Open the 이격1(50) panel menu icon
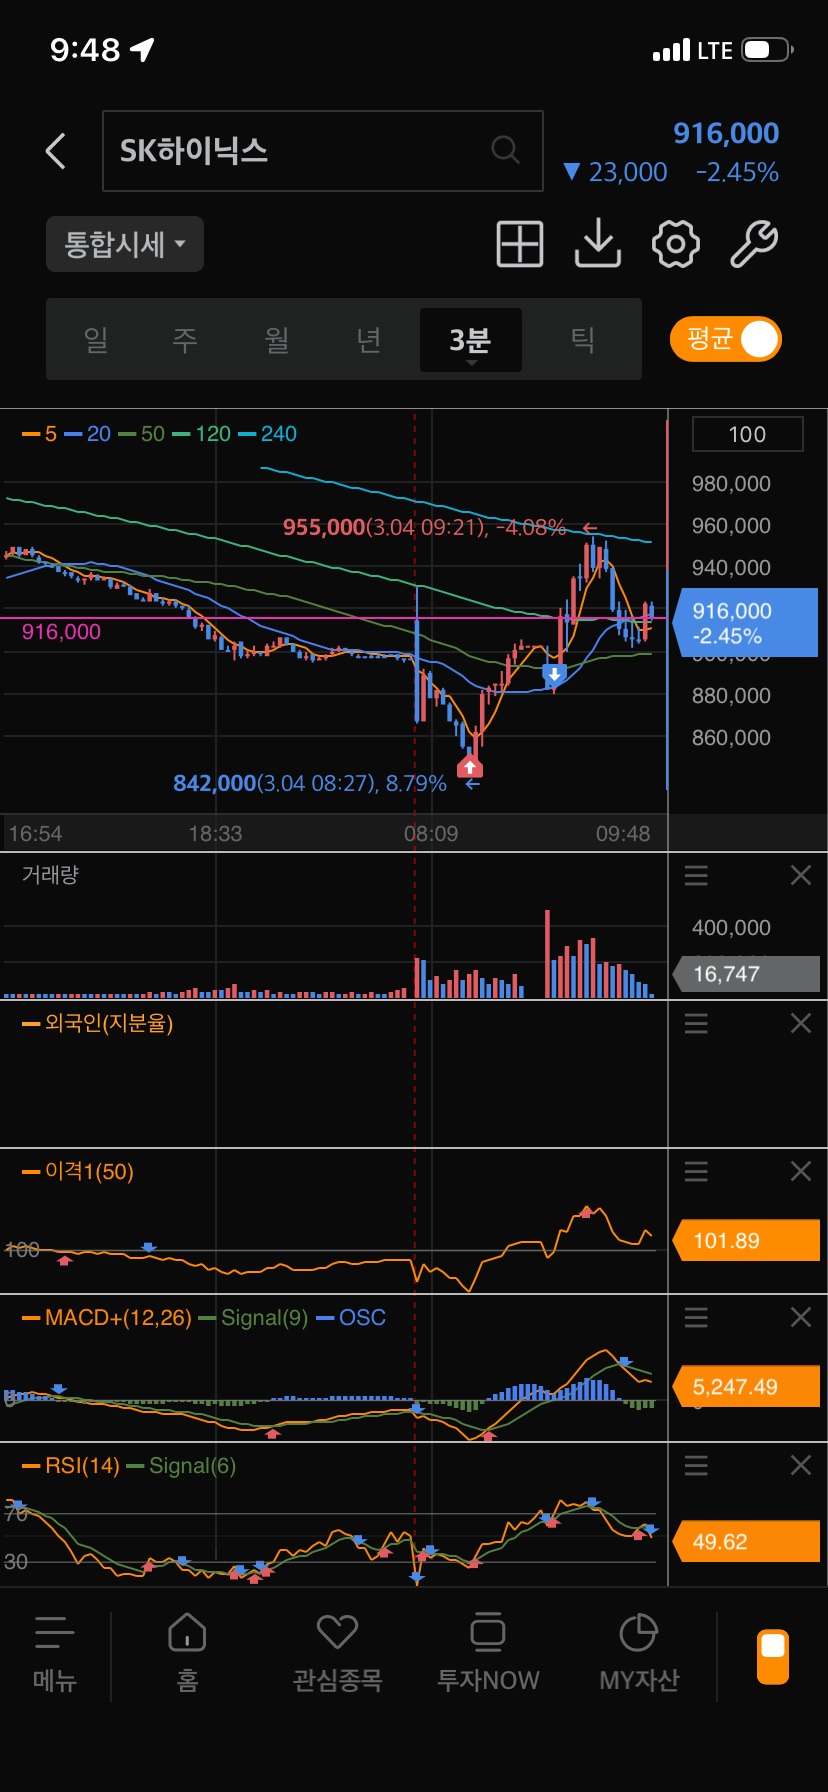Viewport: 828px width, 1792px height. (696, 1171)
